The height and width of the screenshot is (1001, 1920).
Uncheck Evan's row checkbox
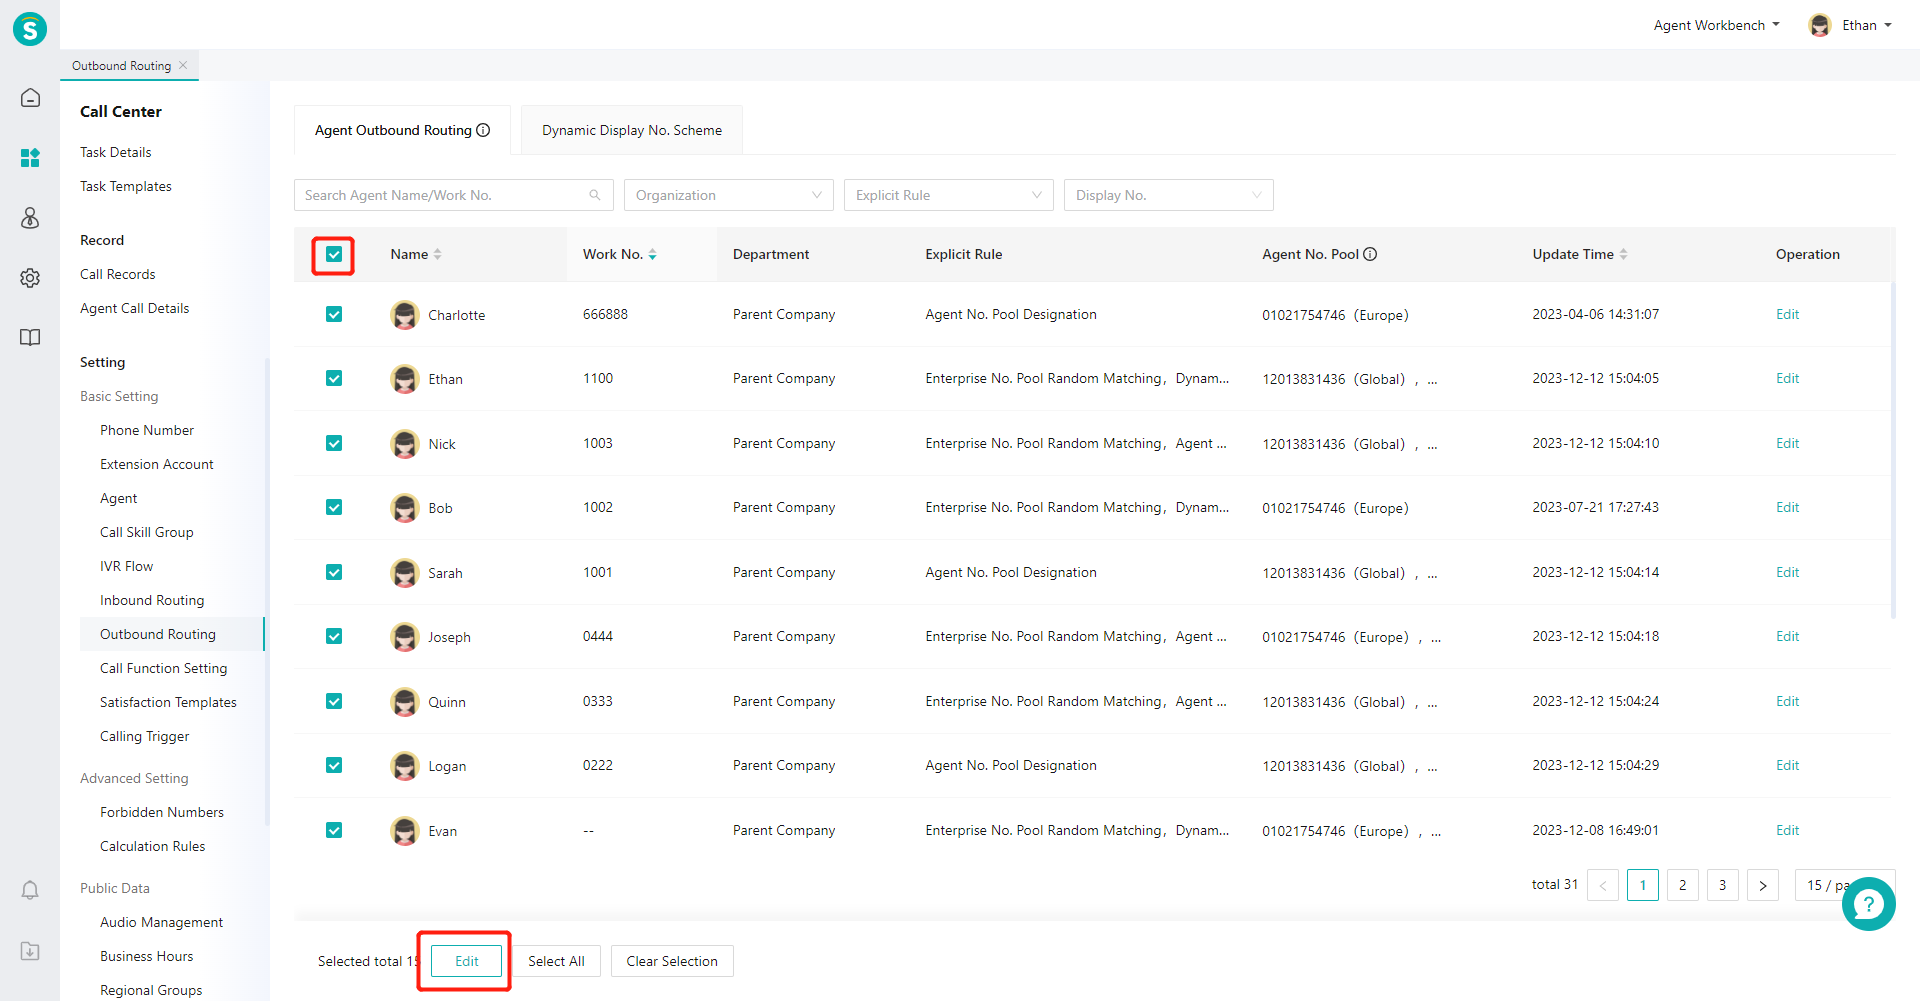click(x=334, y=830)
